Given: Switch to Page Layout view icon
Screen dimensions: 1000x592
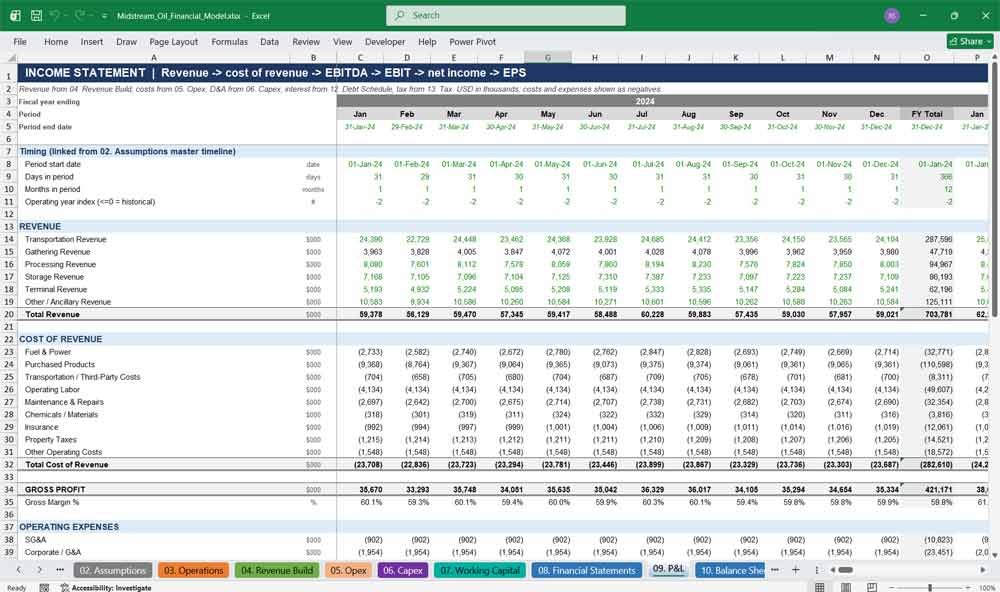Looking at the screenshot, I should tap(846, 588).
